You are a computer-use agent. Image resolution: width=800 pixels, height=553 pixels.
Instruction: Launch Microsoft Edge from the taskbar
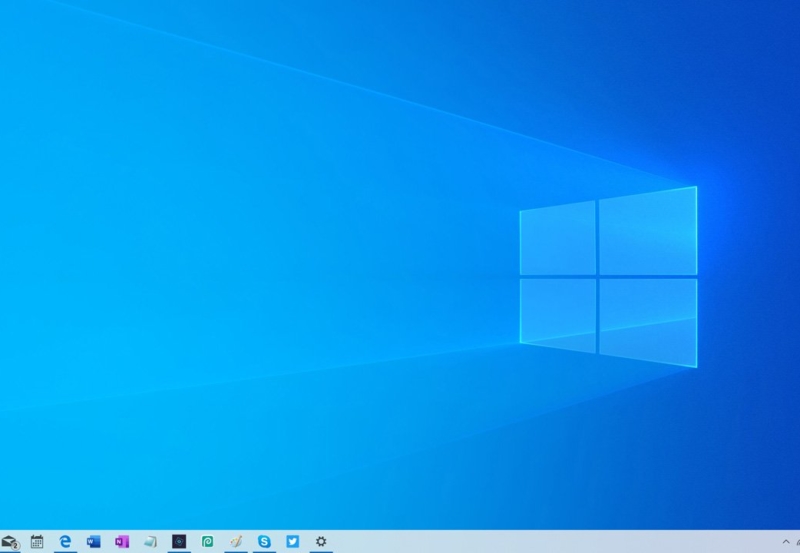click(65, 541)
